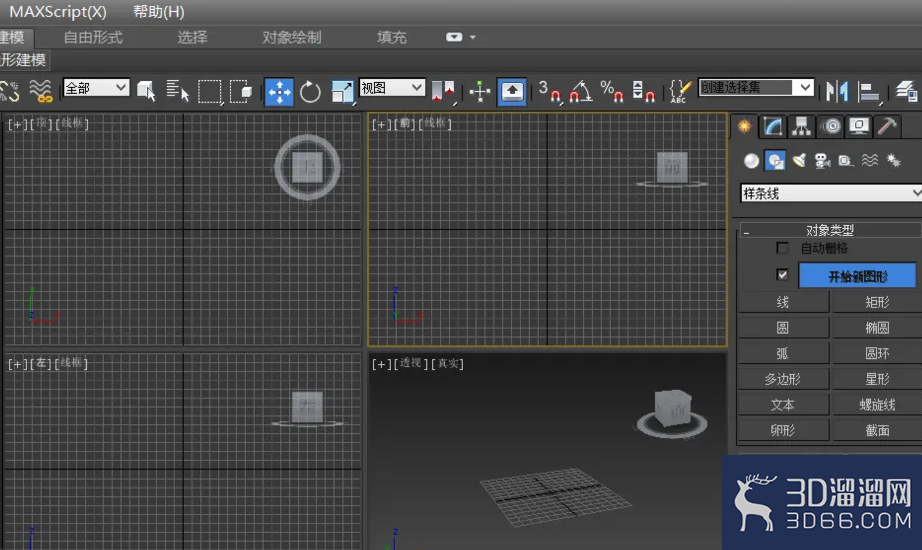The image size is (922, 550).
Task: Select the Space Warps waves icon
Action: pos(870,161)
